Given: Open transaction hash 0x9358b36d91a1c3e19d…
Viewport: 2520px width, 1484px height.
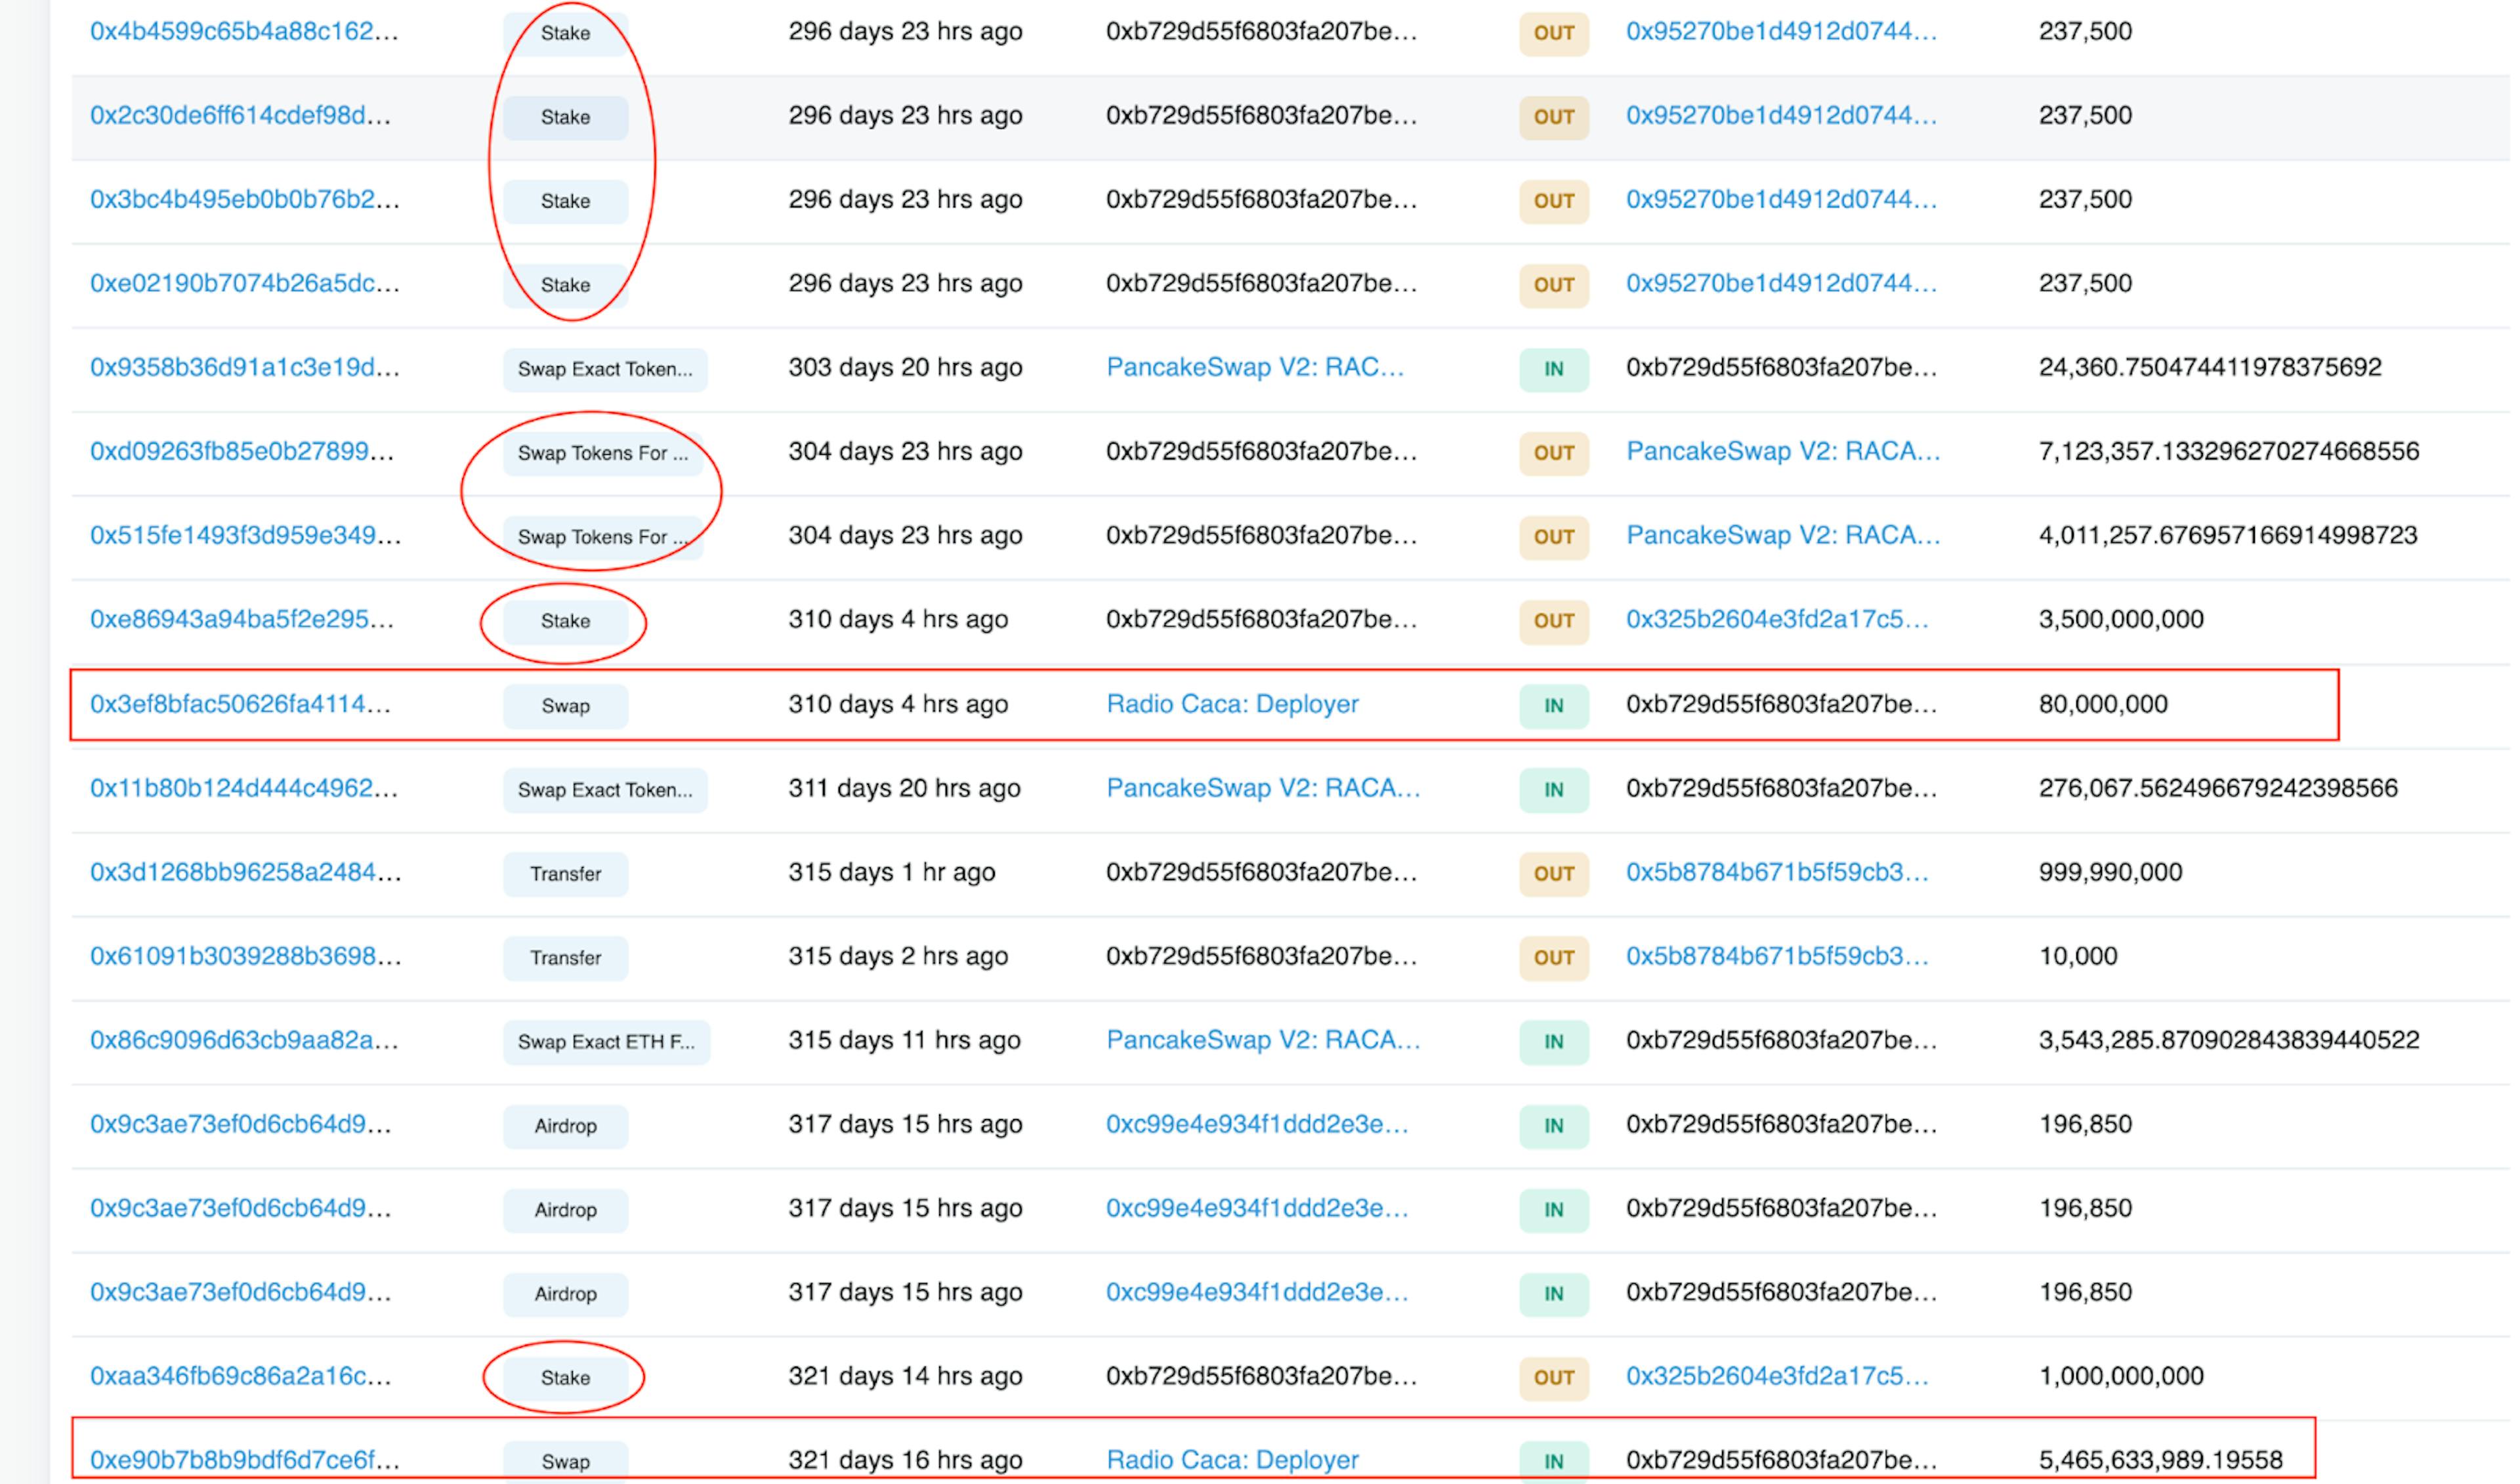Looking at the screenshot, I should click(x=245, y=368).
